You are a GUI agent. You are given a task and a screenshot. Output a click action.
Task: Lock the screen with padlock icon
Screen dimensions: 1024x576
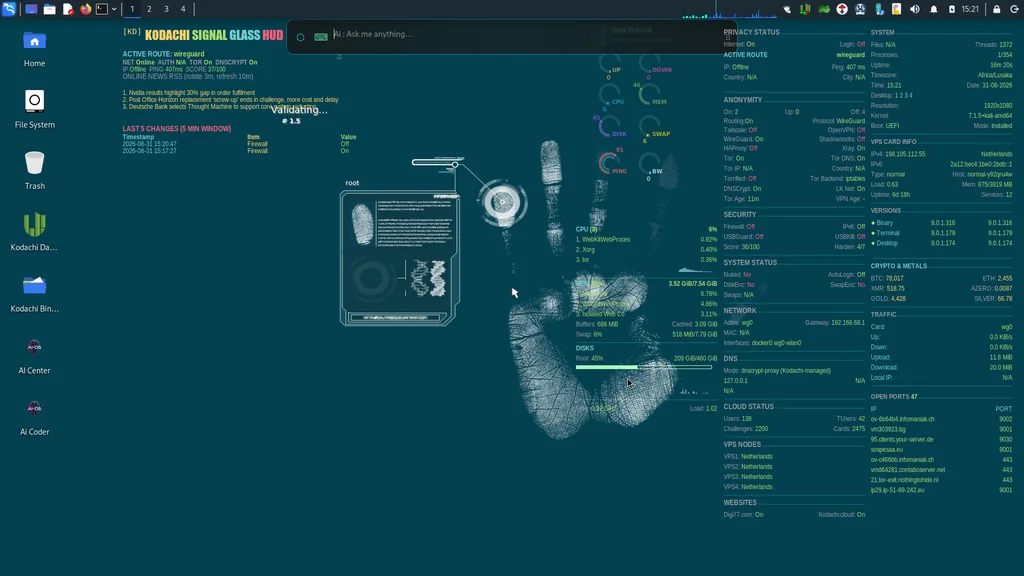point(997,9)
